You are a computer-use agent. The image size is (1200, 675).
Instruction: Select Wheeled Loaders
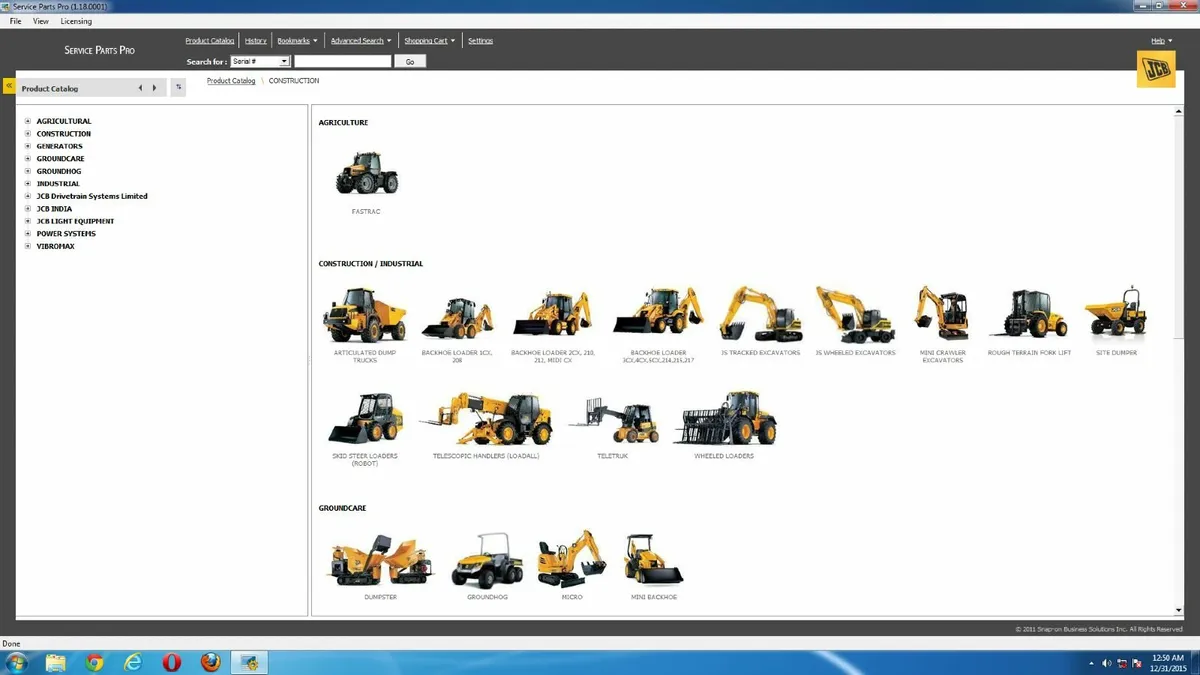click(x=725, y=418)
